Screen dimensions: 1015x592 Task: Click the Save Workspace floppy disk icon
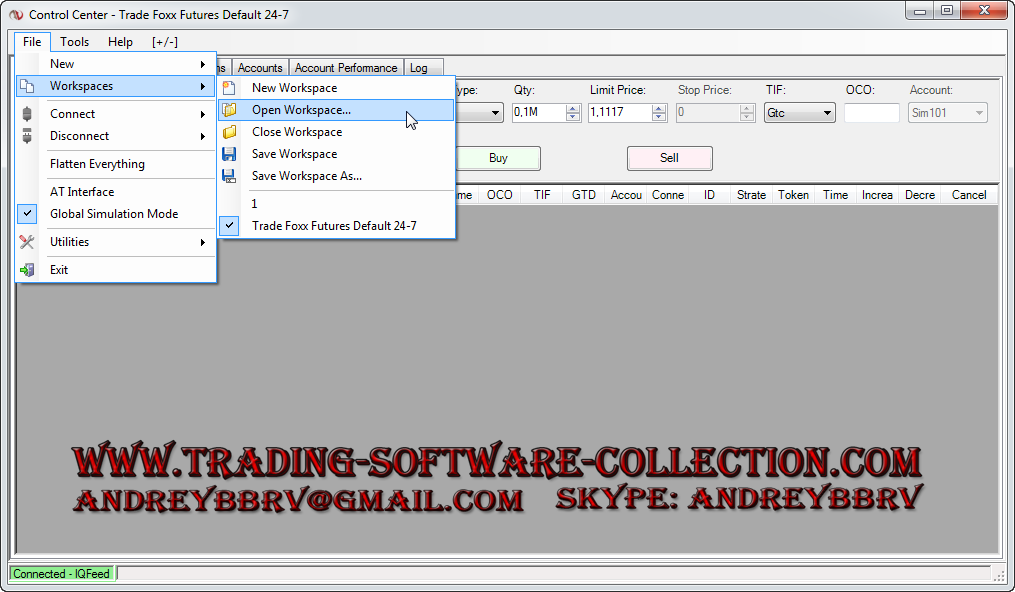point(229,154)
